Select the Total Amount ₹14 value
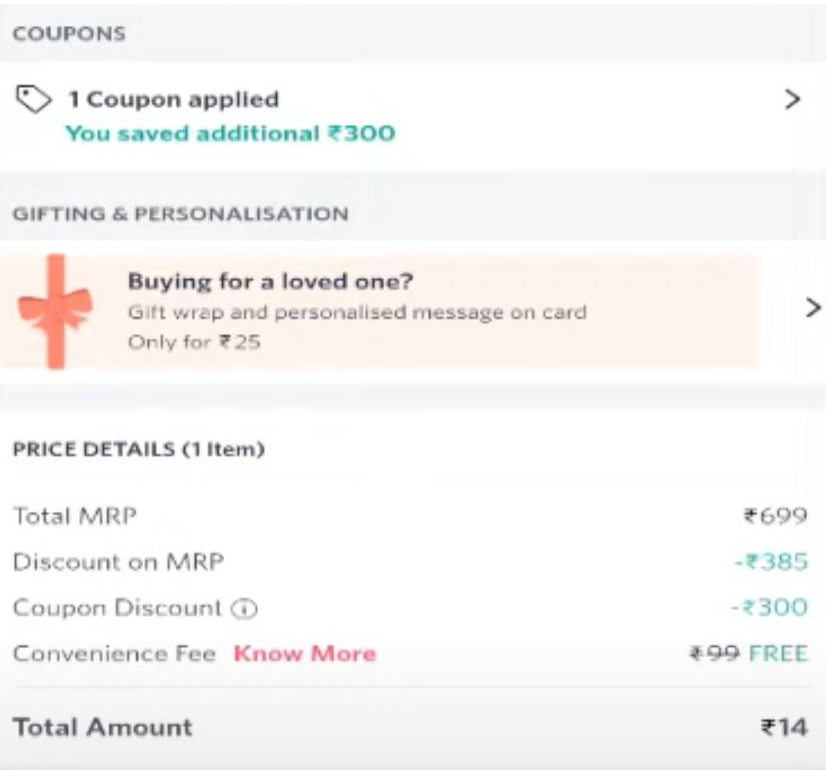The image size is (826, 770). point(784,728)
